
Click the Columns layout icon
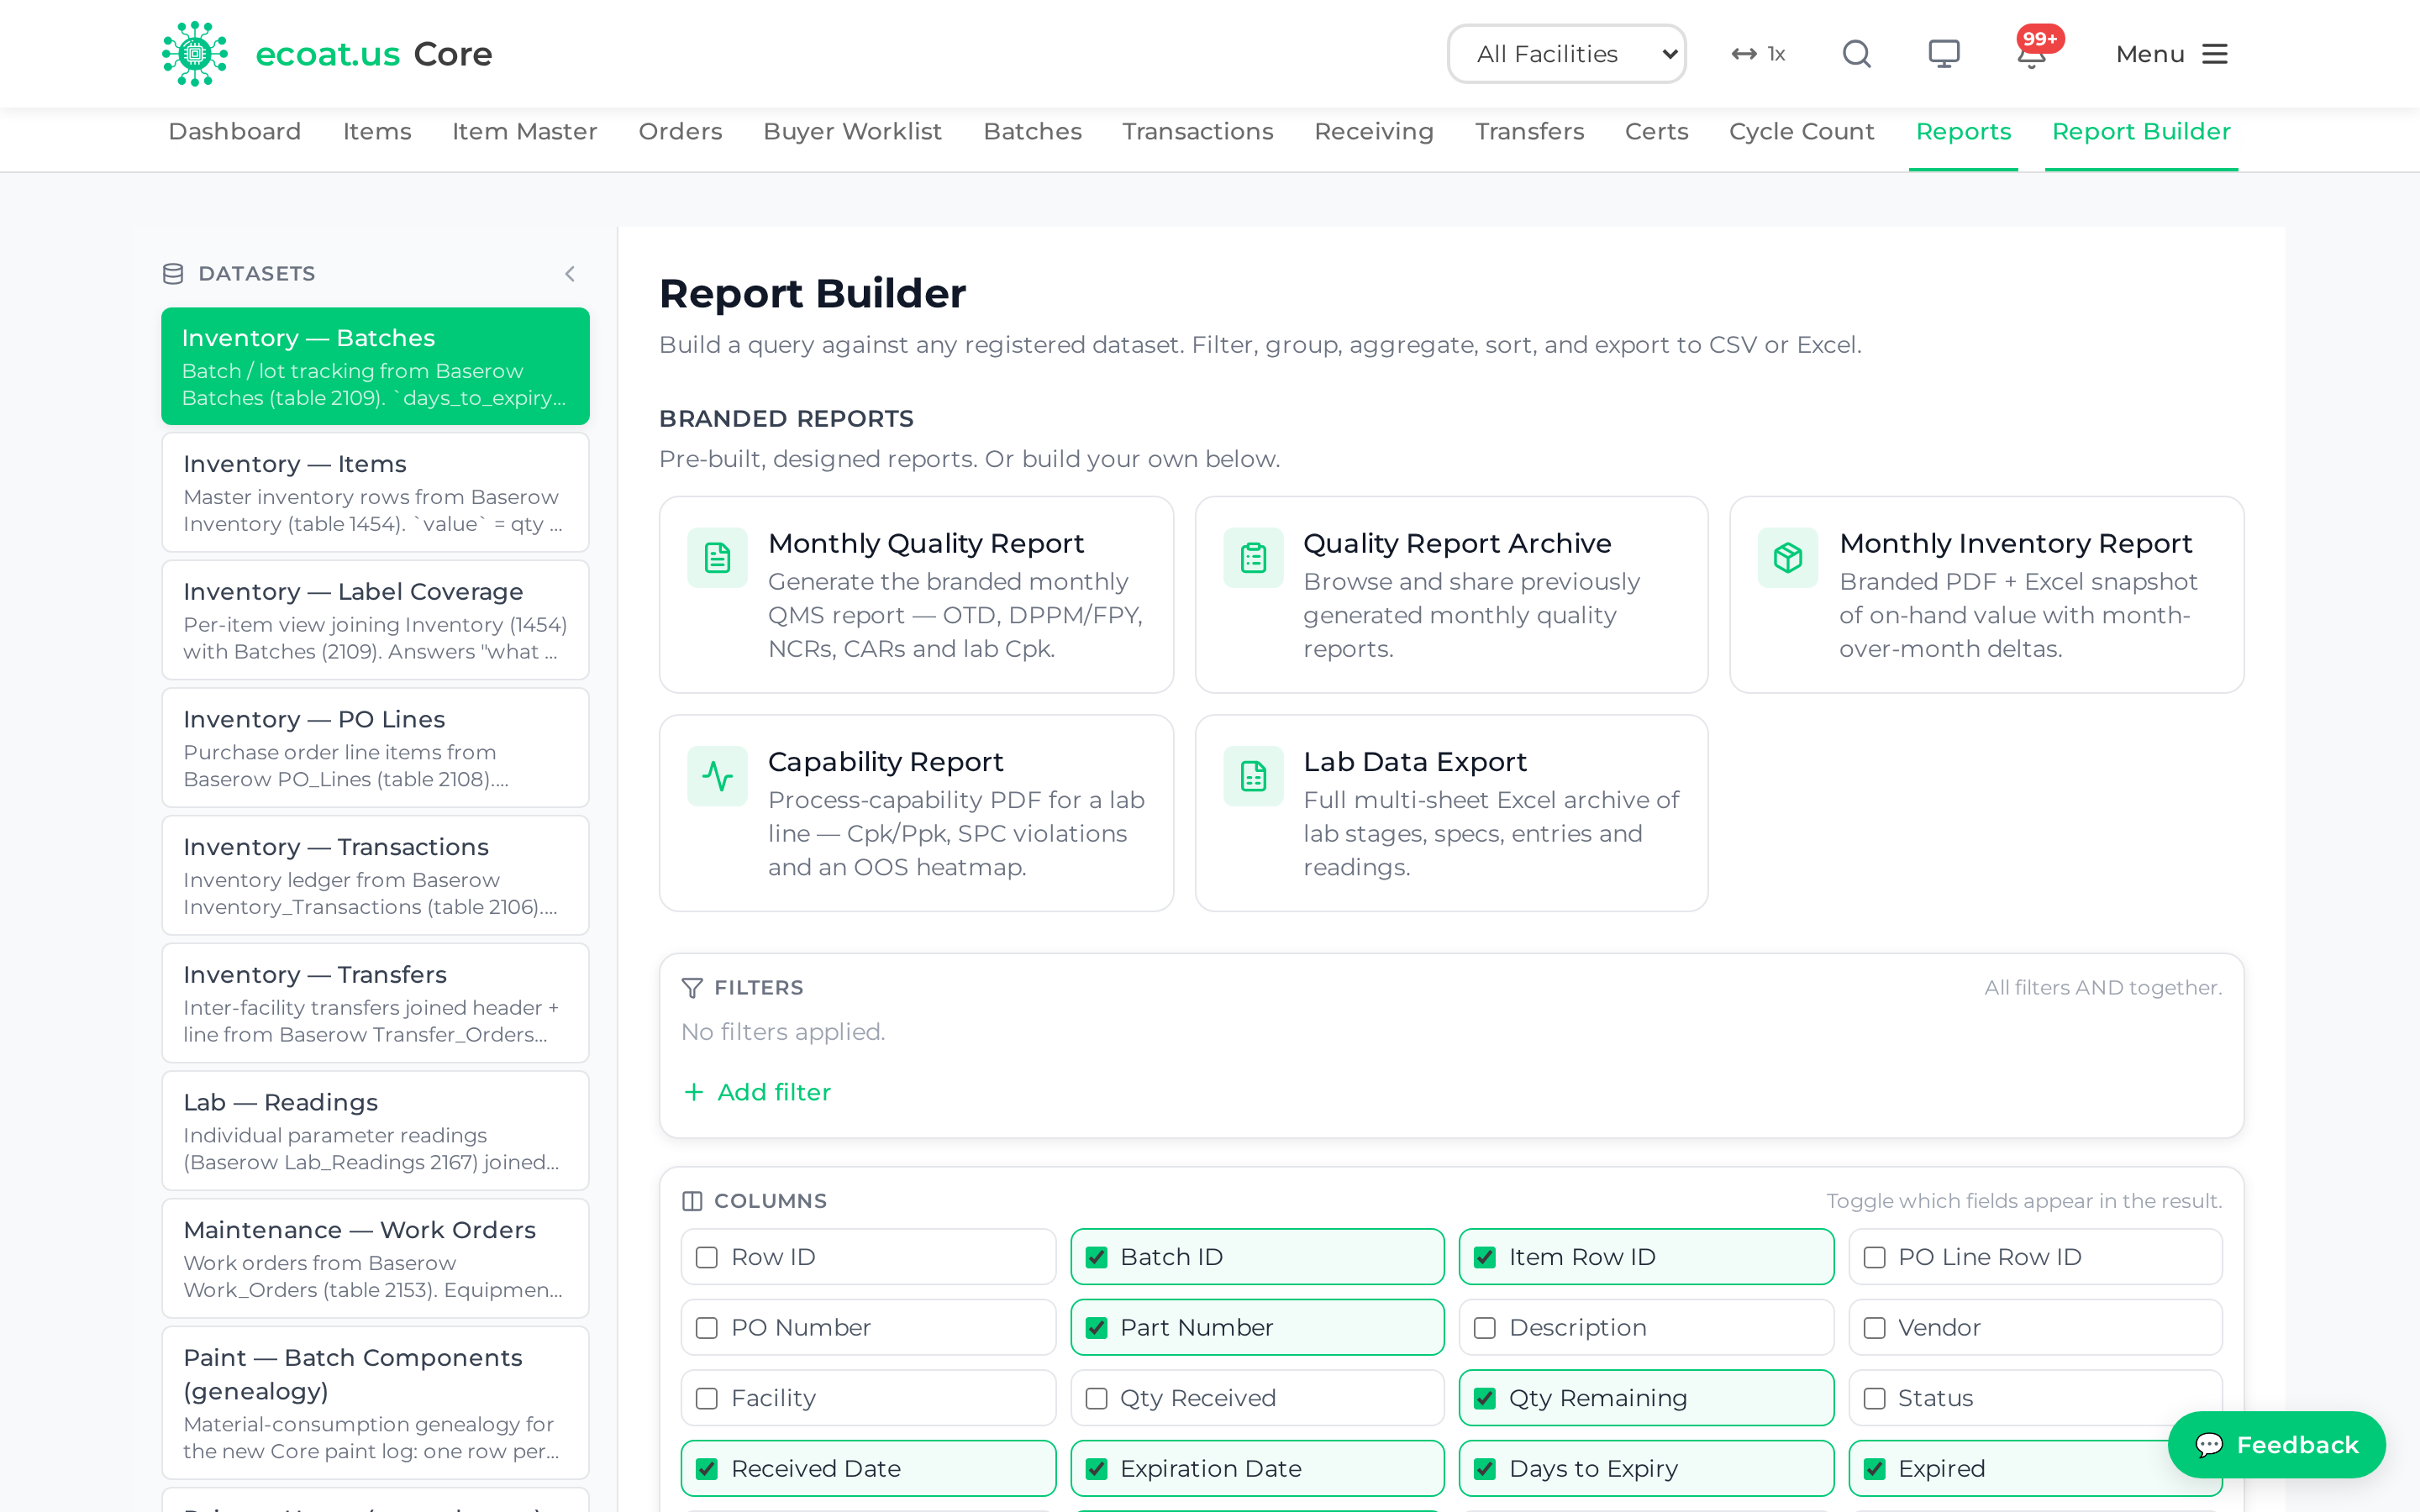click(692, 1201)
